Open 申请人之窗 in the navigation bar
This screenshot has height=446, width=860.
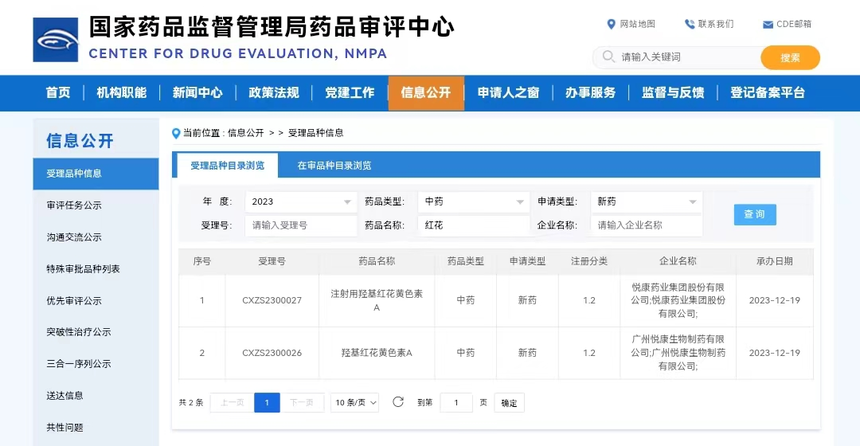508,93
